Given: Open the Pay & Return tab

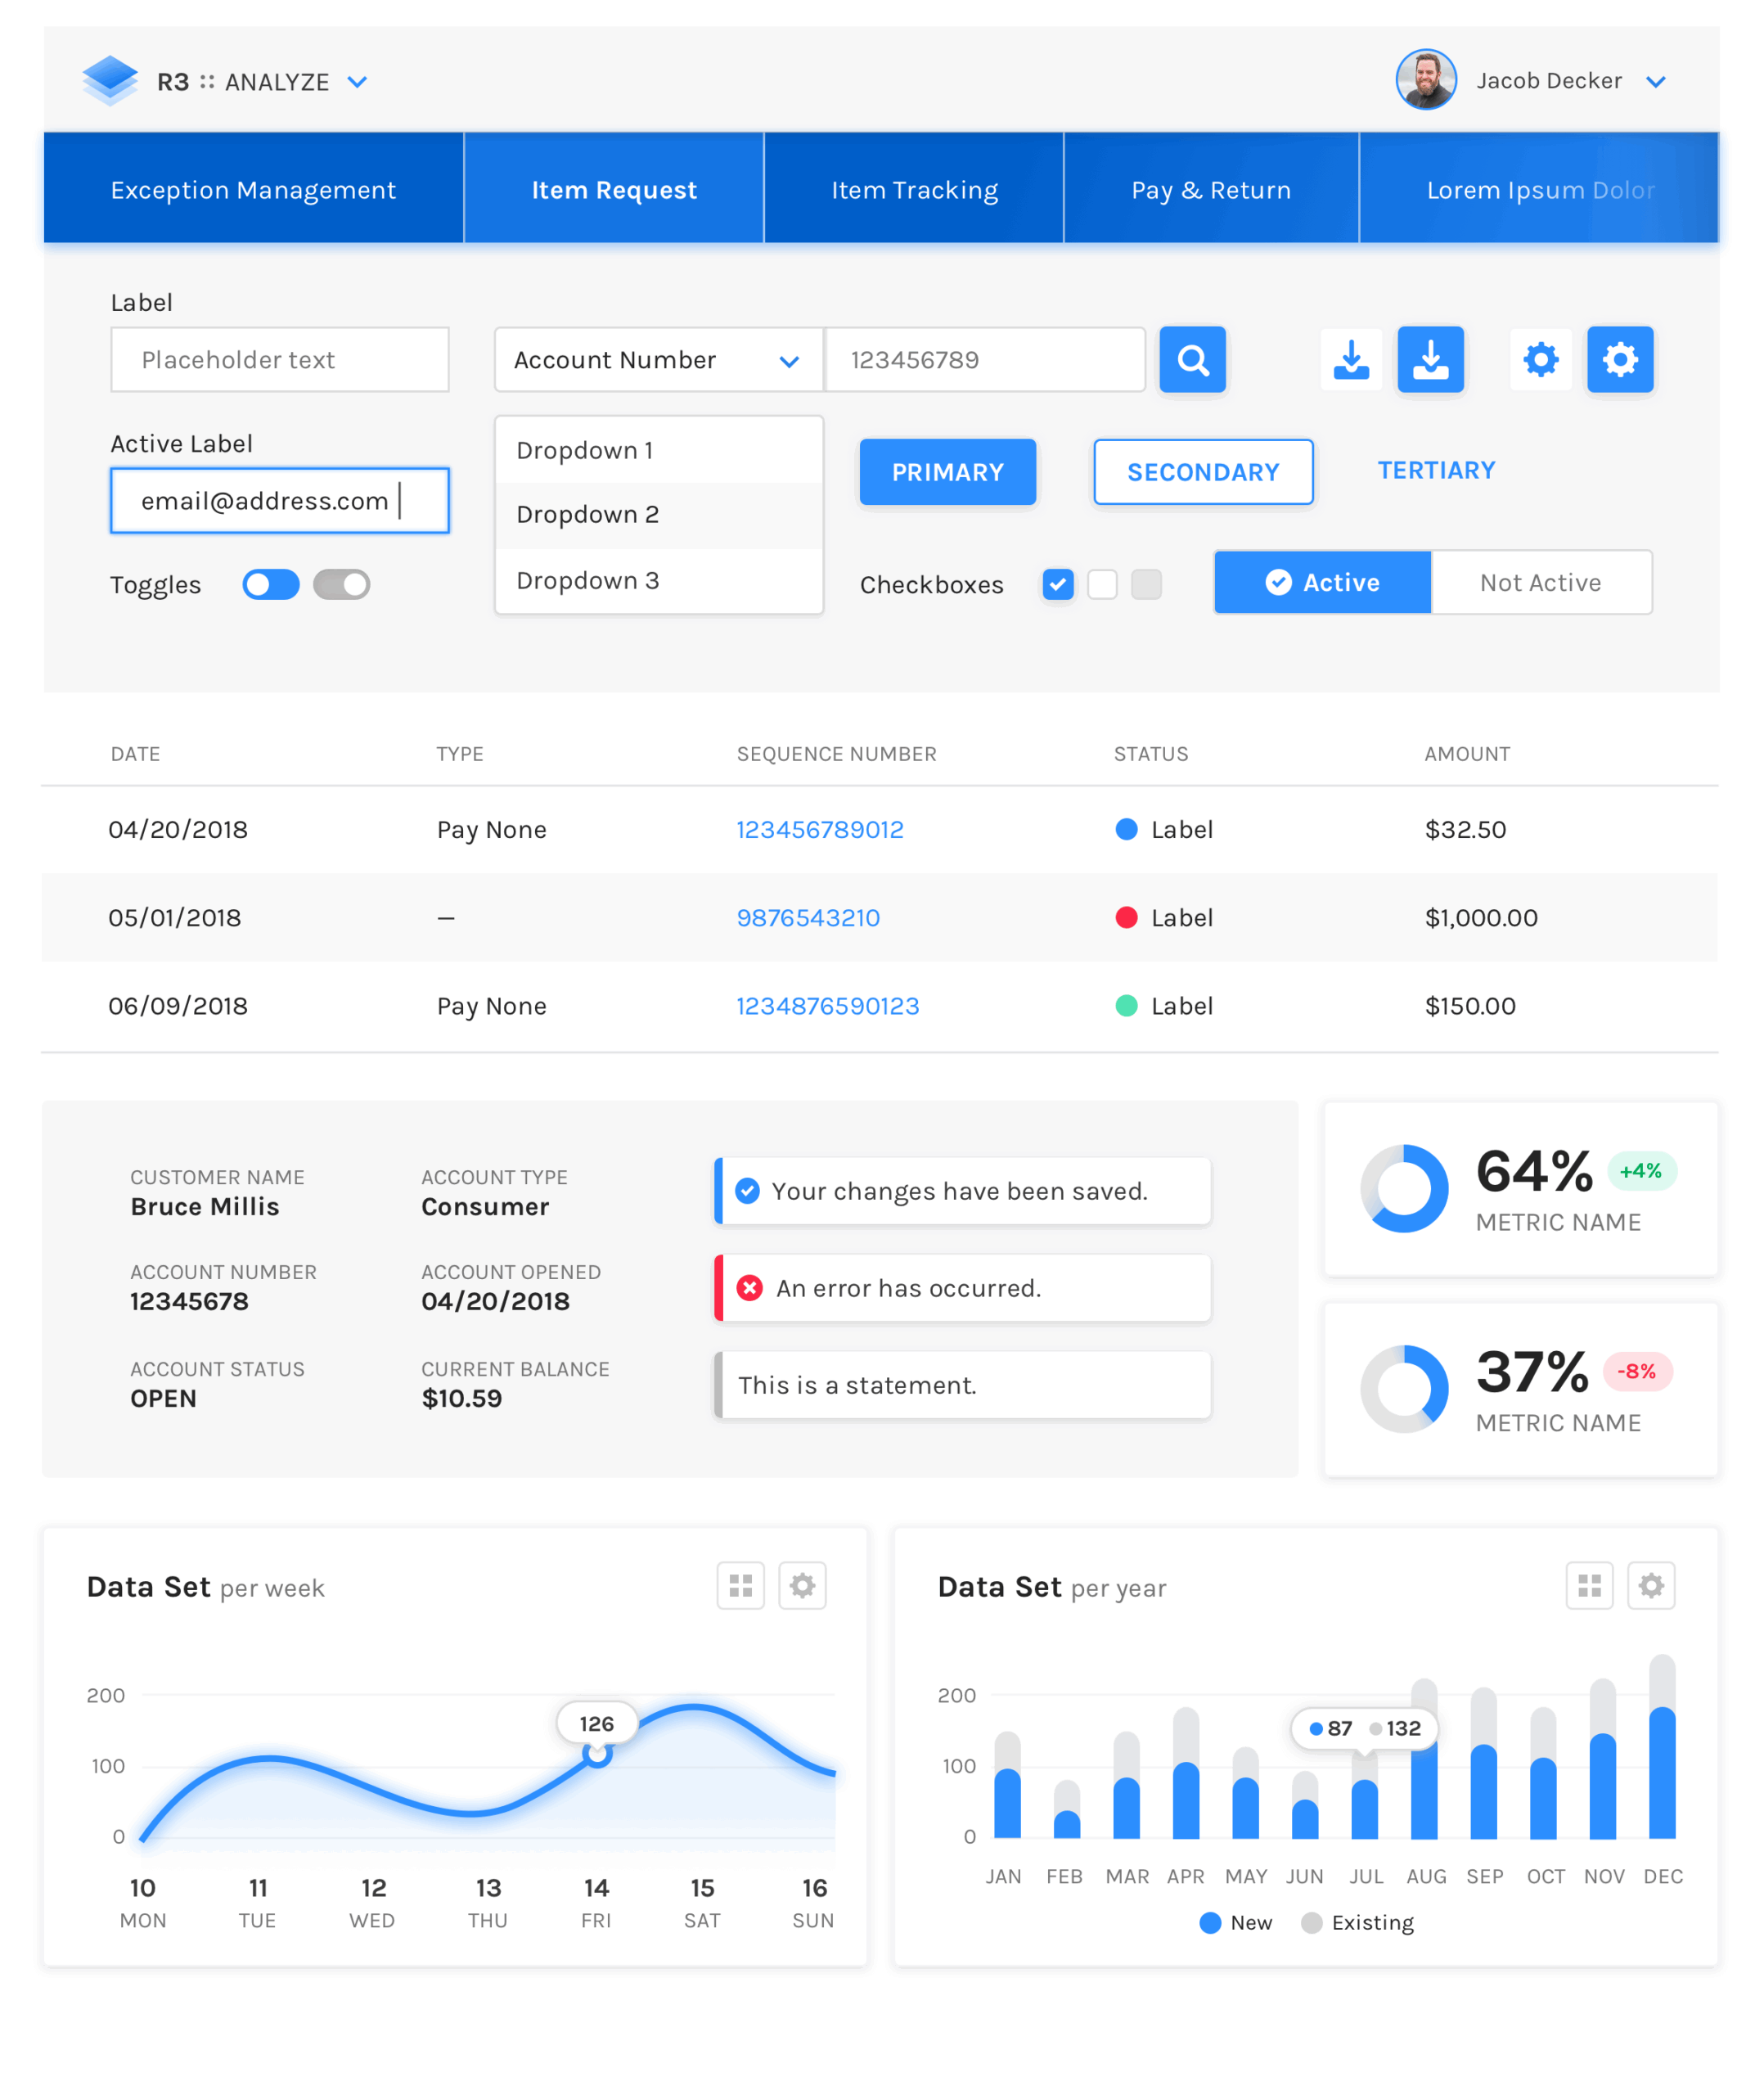Looking at the screenshot, I should click(1210, 189).
